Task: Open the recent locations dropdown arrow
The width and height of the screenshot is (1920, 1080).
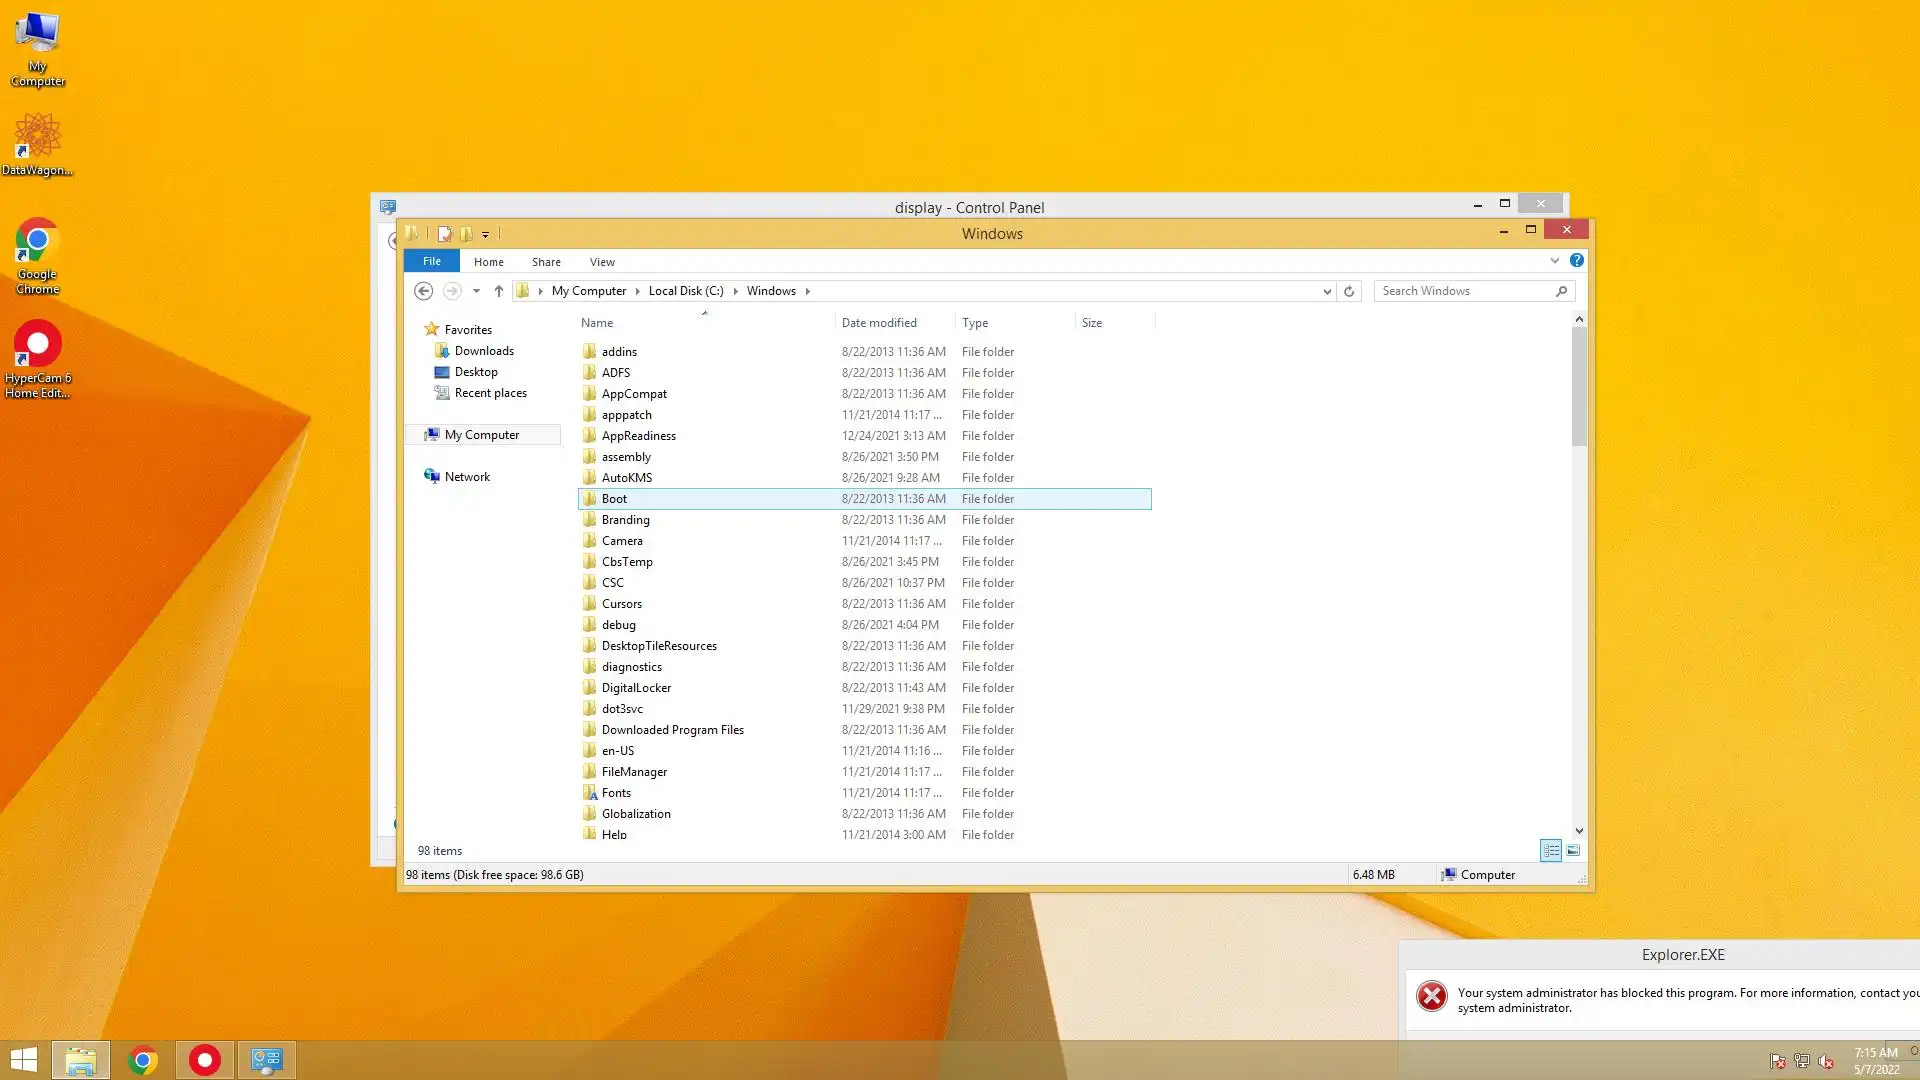Action: [x=476, y=291]
